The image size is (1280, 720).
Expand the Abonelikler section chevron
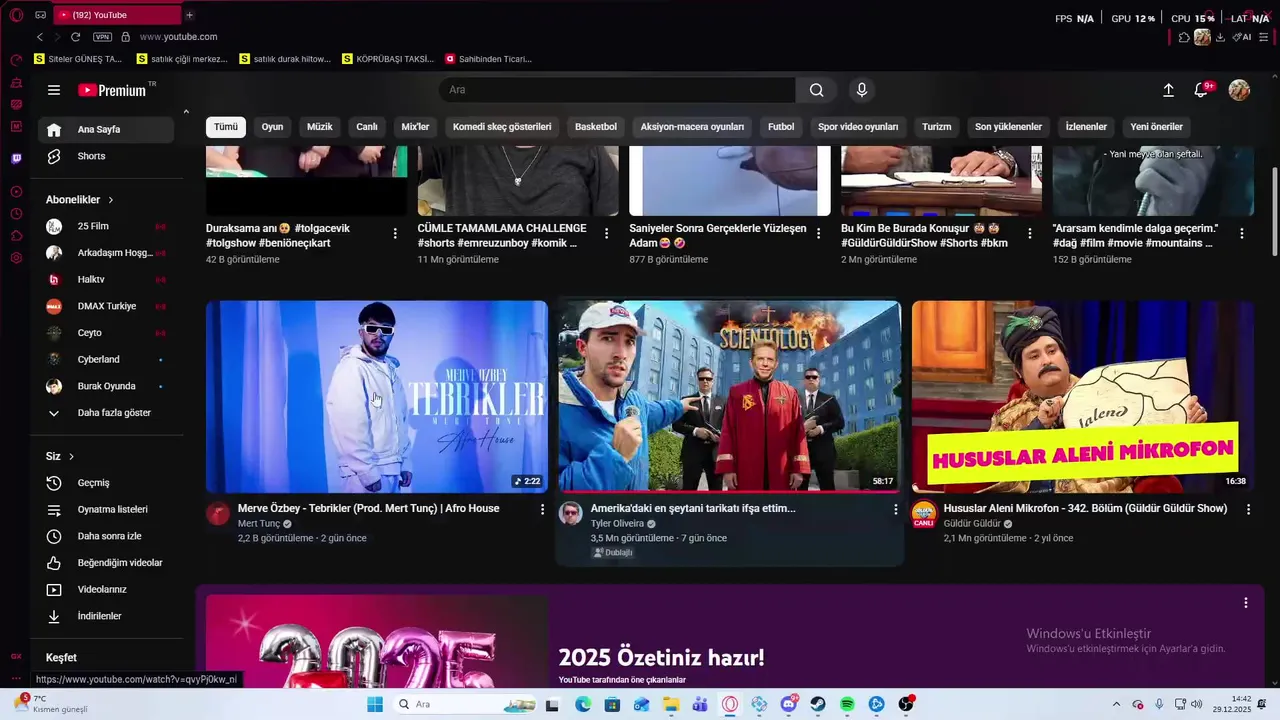pyautogui.click(x=111, y=200)
